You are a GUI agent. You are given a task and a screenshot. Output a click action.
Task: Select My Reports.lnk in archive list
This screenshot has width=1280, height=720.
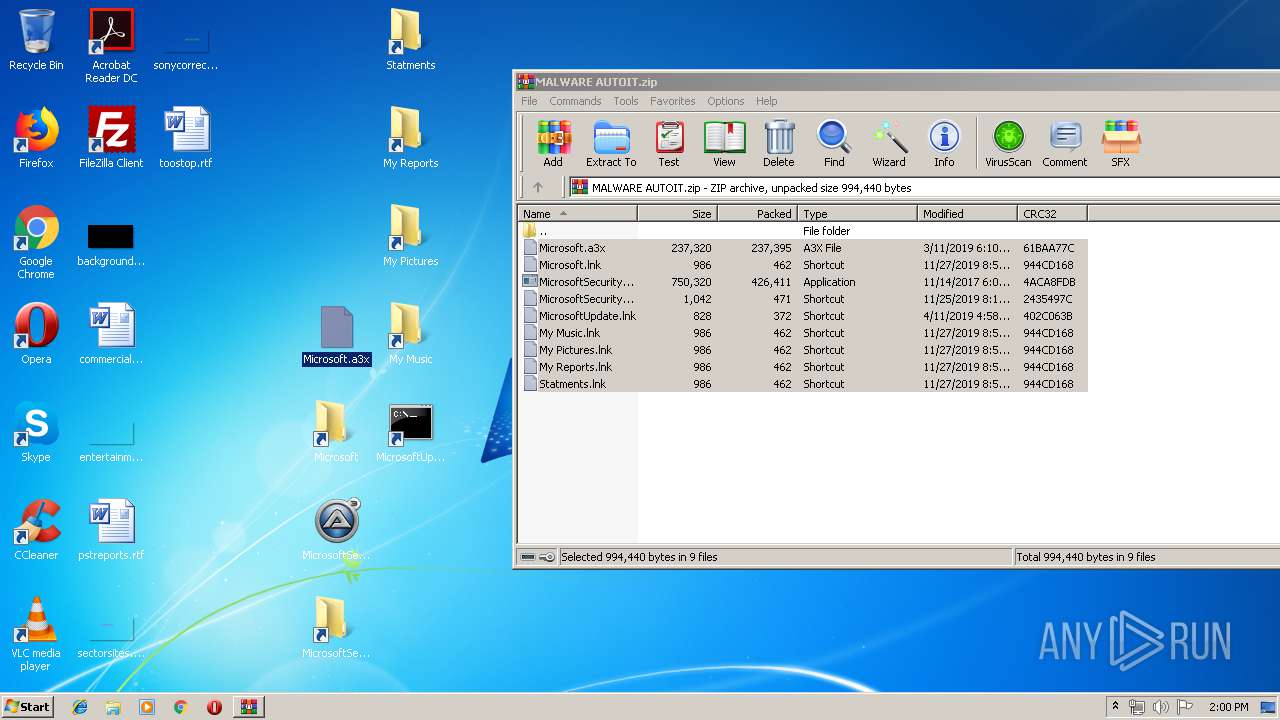point(803,367)
